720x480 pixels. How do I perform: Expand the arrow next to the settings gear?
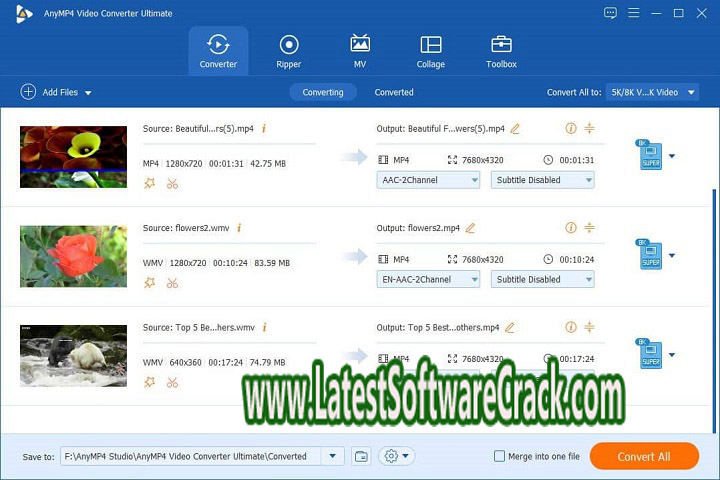(x=405, y=456)
